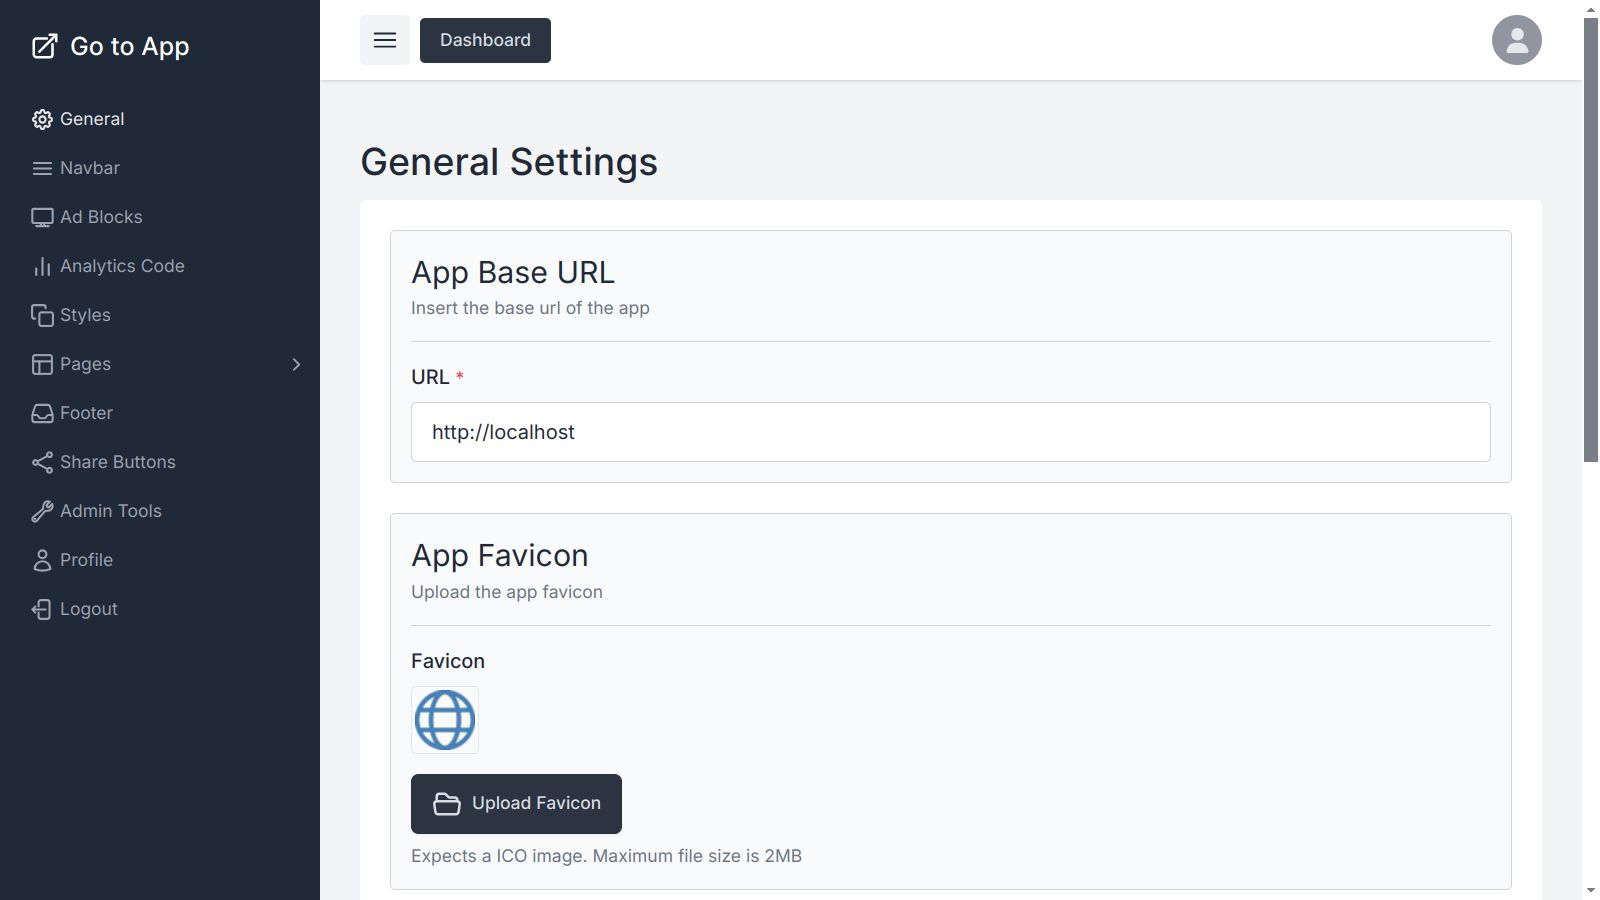
Task: Click the page vertical scrollbar
Action: pyautogui.click(x=1591, y=240)
